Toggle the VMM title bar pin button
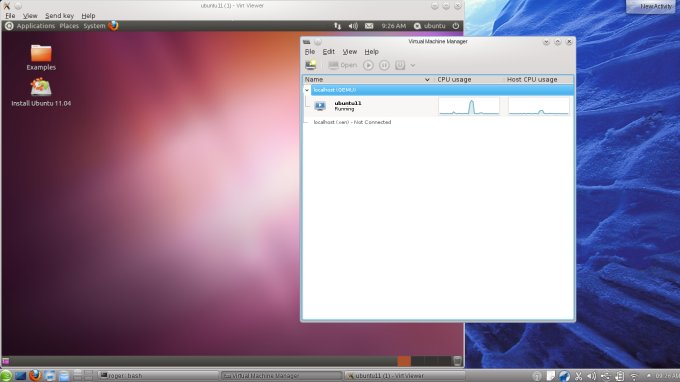 pyautogui.click(x=318, y=42)
